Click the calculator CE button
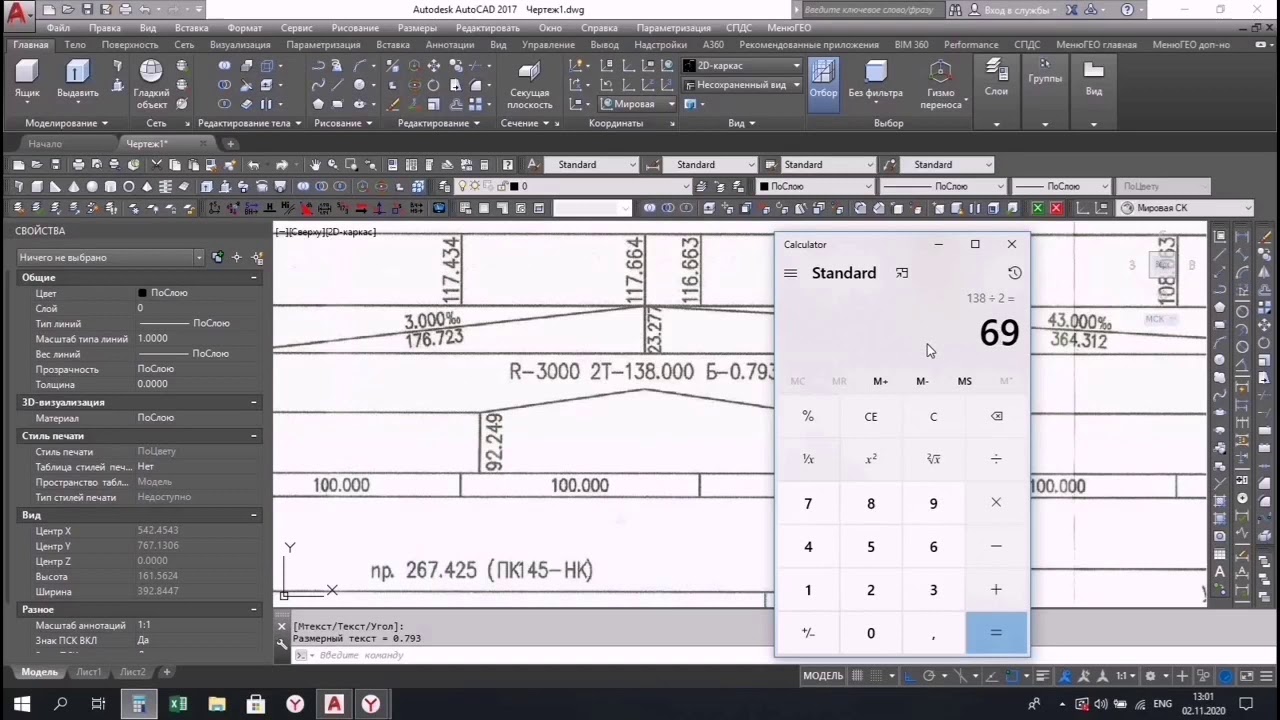This screenshot has height=720, width=1280. coord(871,416)
